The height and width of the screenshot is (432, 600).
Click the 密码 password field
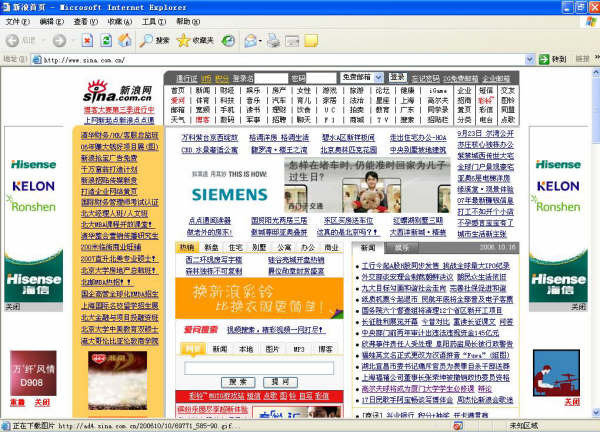(x=321, y=78)
